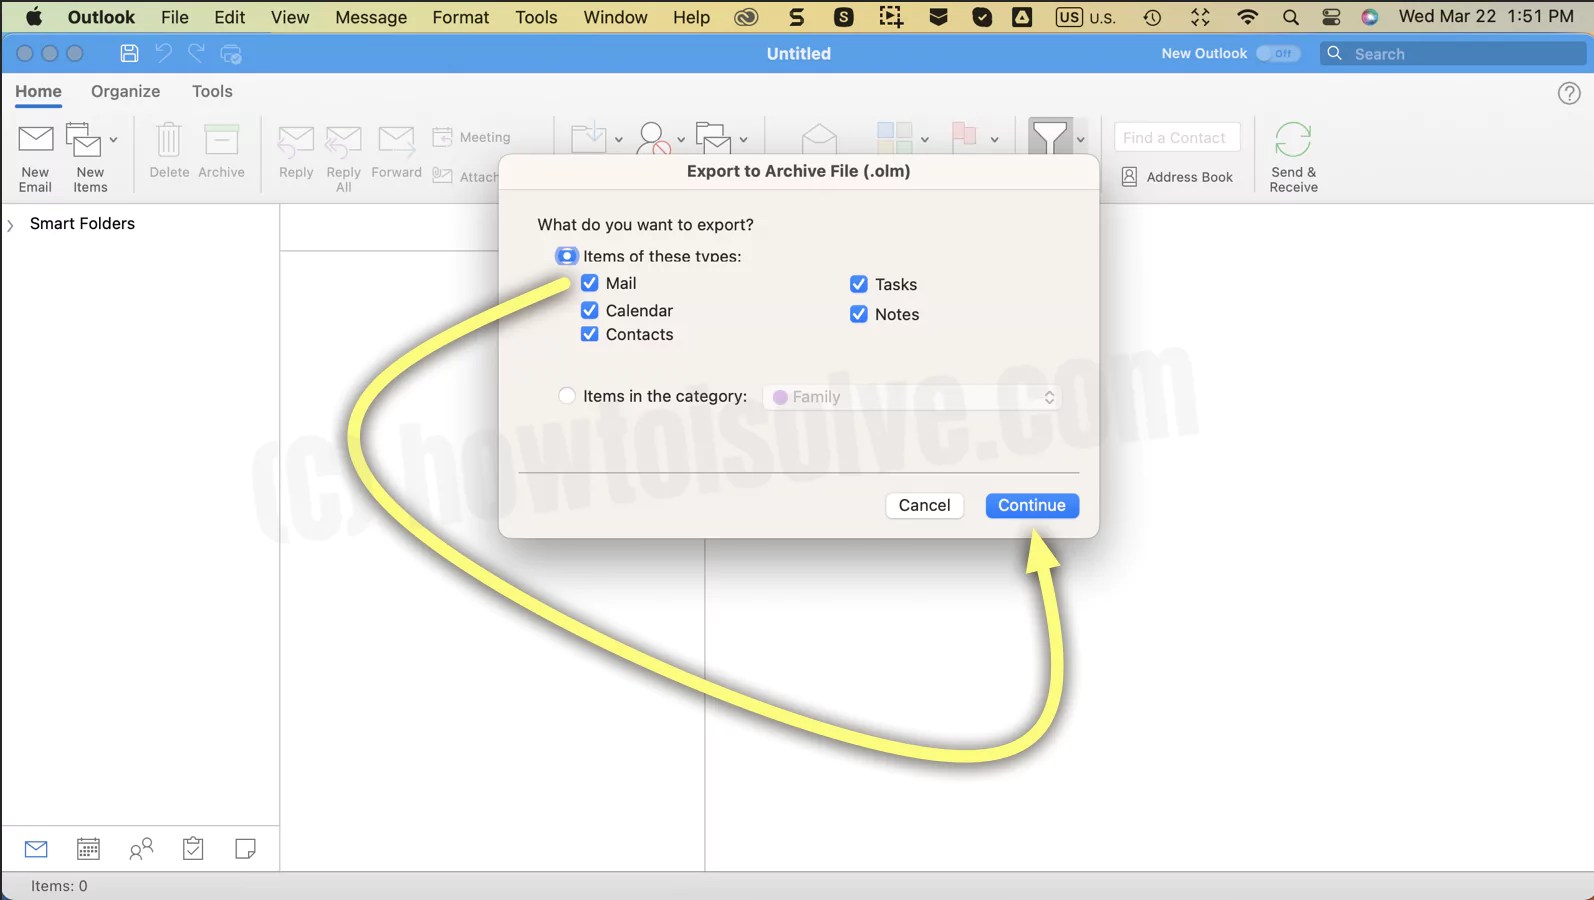The image size is (1594, 900).
Task: Click the New Items icon
Action: coord(83,139)
